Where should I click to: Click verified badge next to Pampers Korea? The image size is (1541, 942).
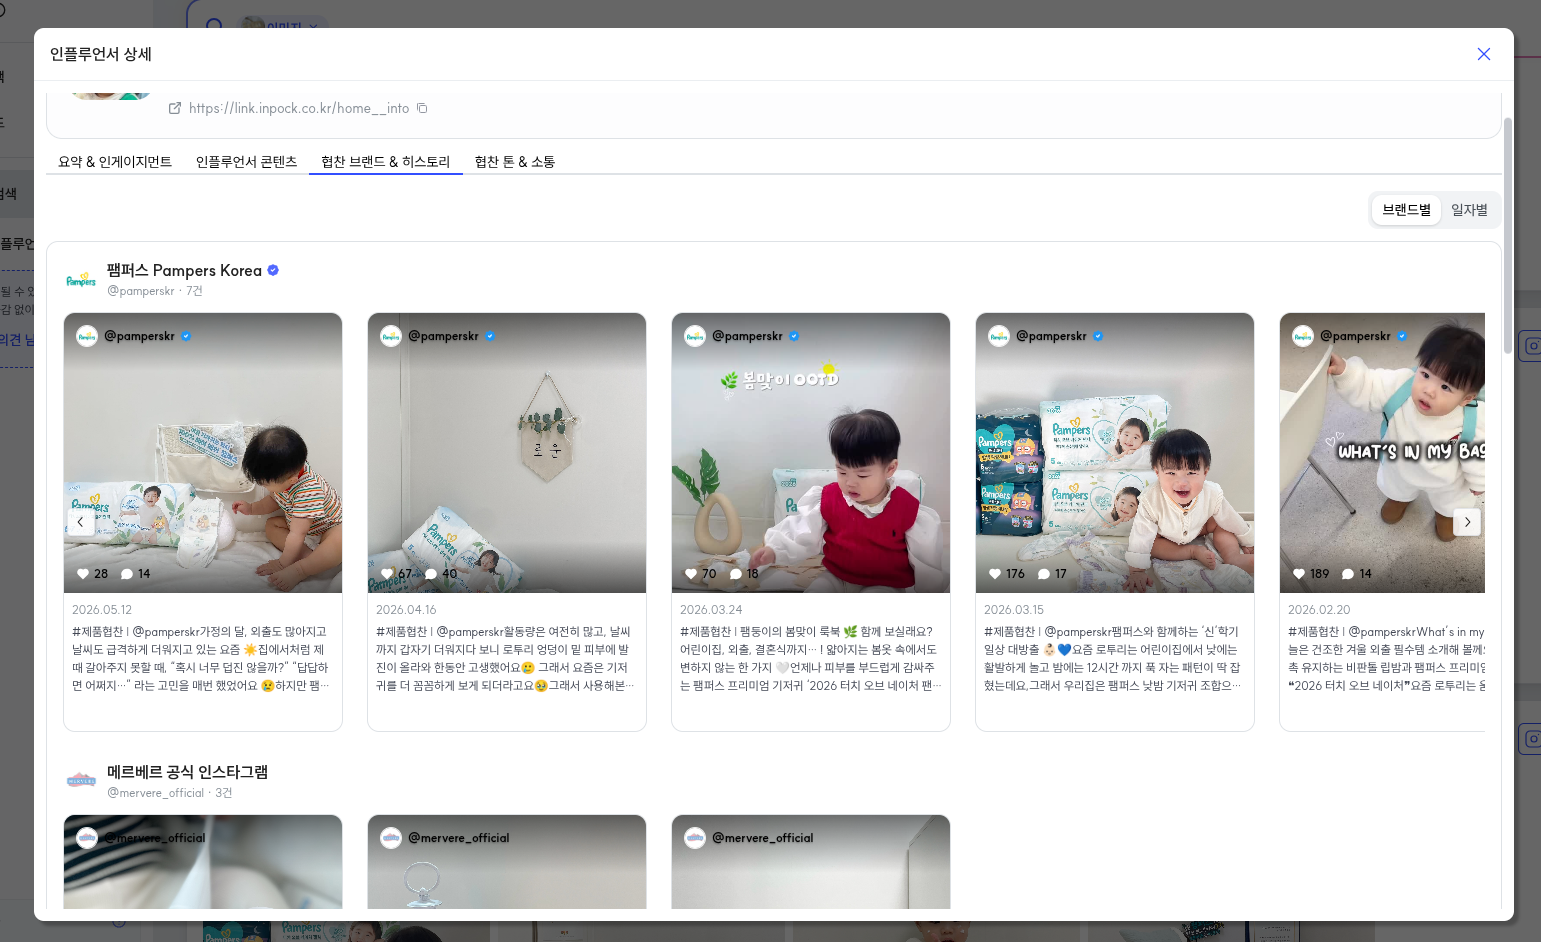[273, 270]
